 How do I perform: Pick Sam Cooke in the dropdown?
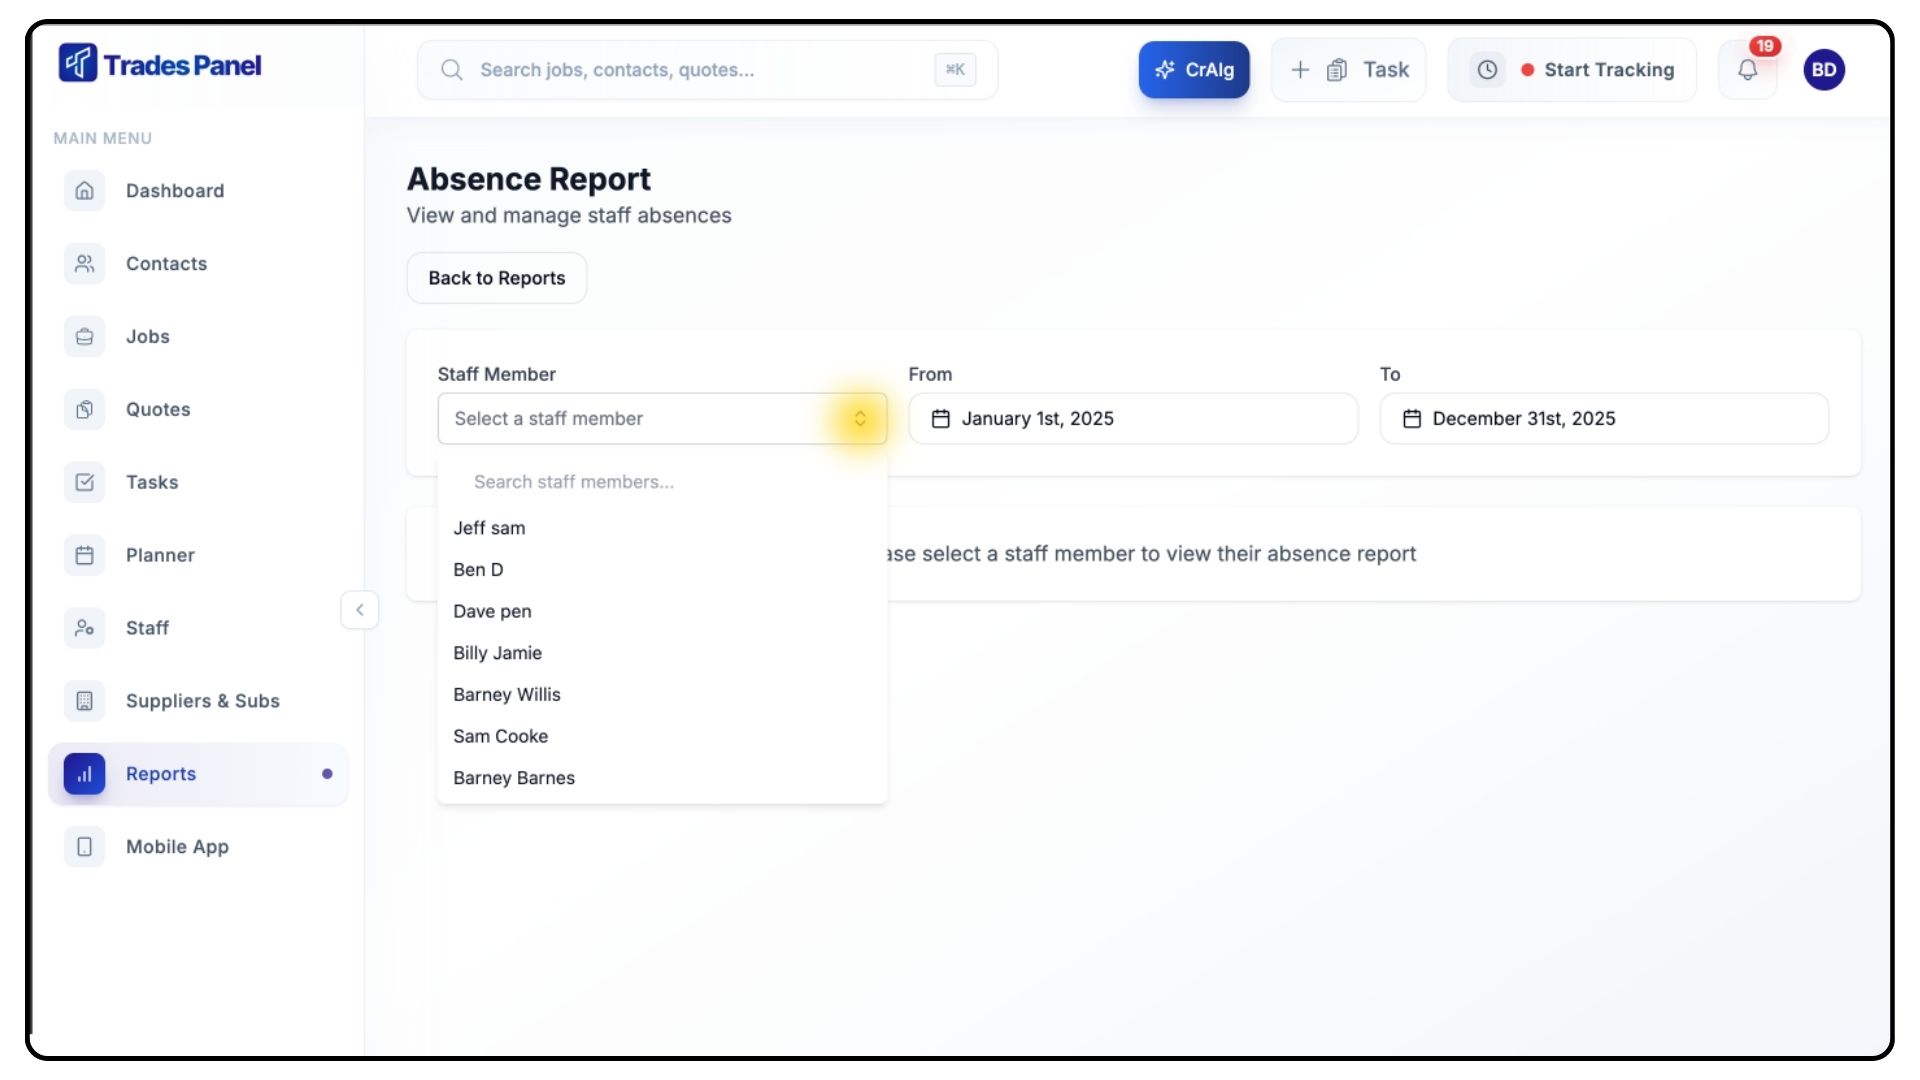pos(501,737)
